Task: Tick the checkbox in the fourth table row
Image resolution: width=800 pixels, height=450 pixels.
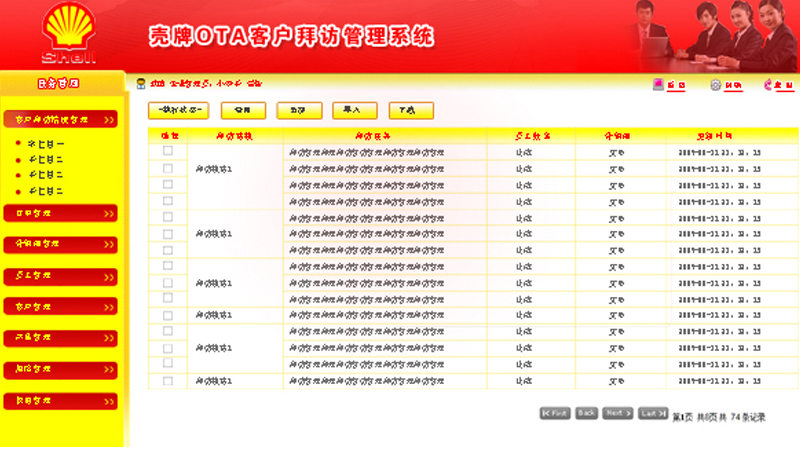Action: (167, 201)
